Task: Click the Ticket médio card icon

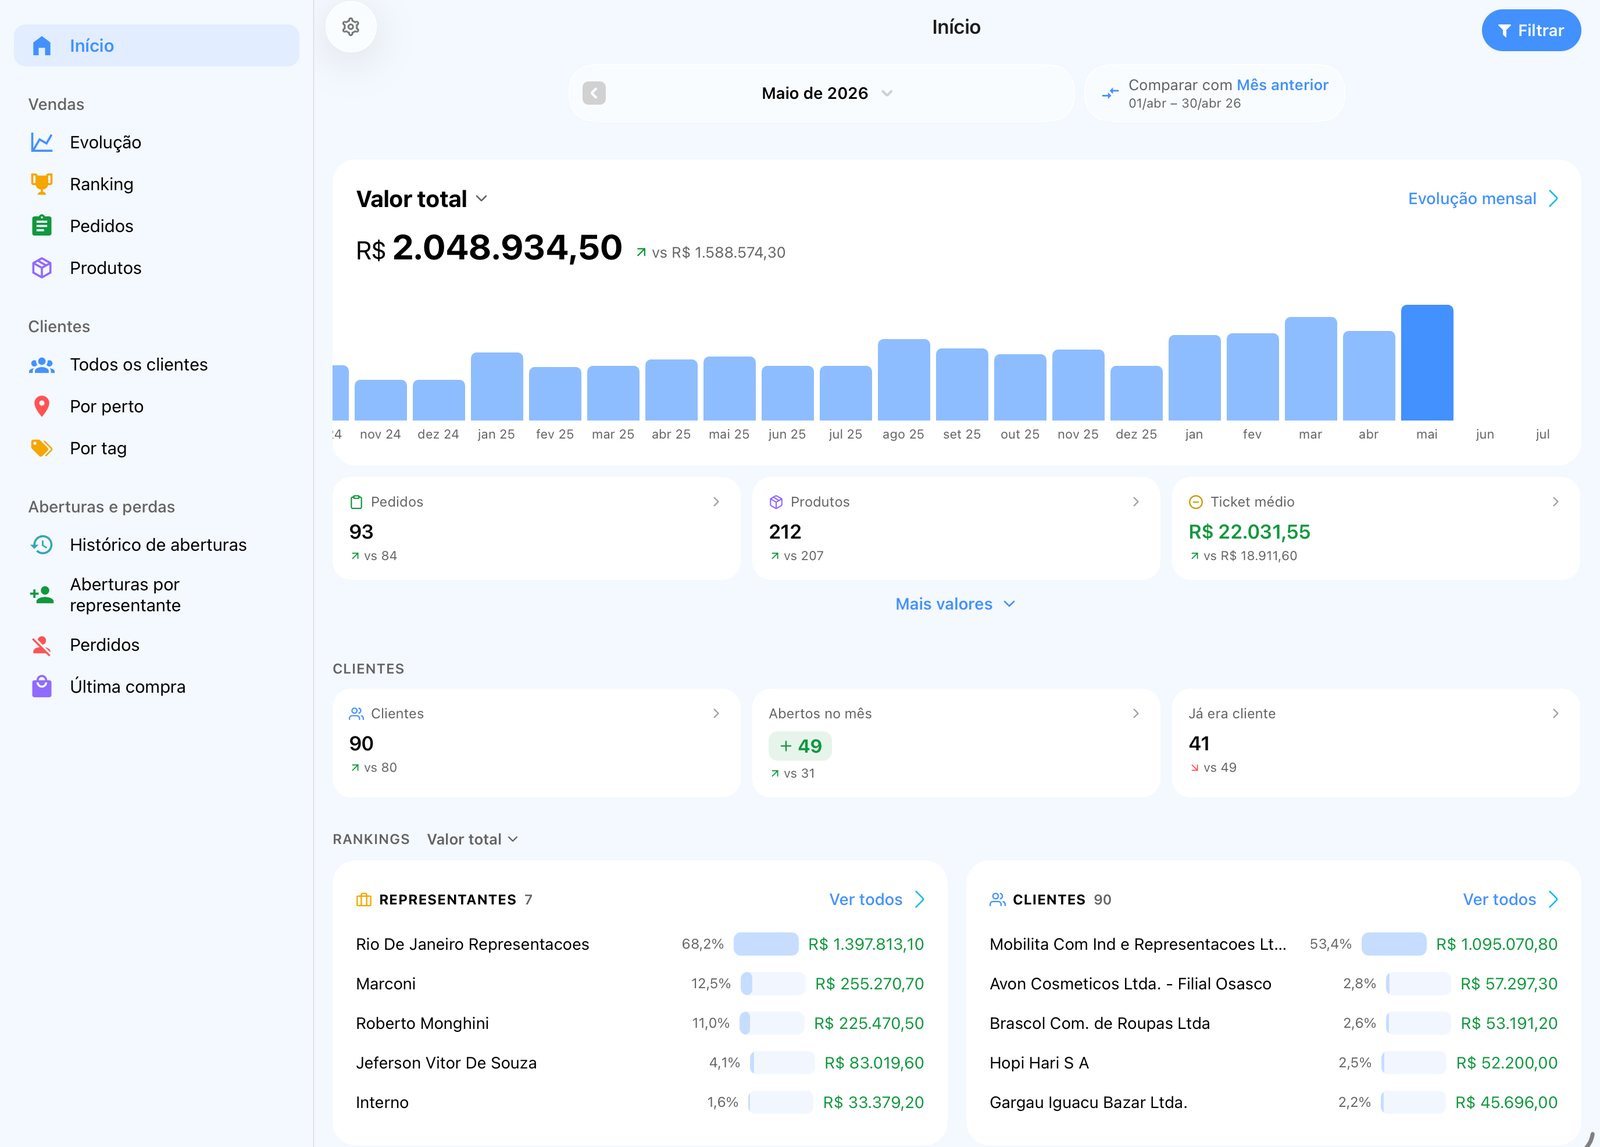Action: point(1196,502)
